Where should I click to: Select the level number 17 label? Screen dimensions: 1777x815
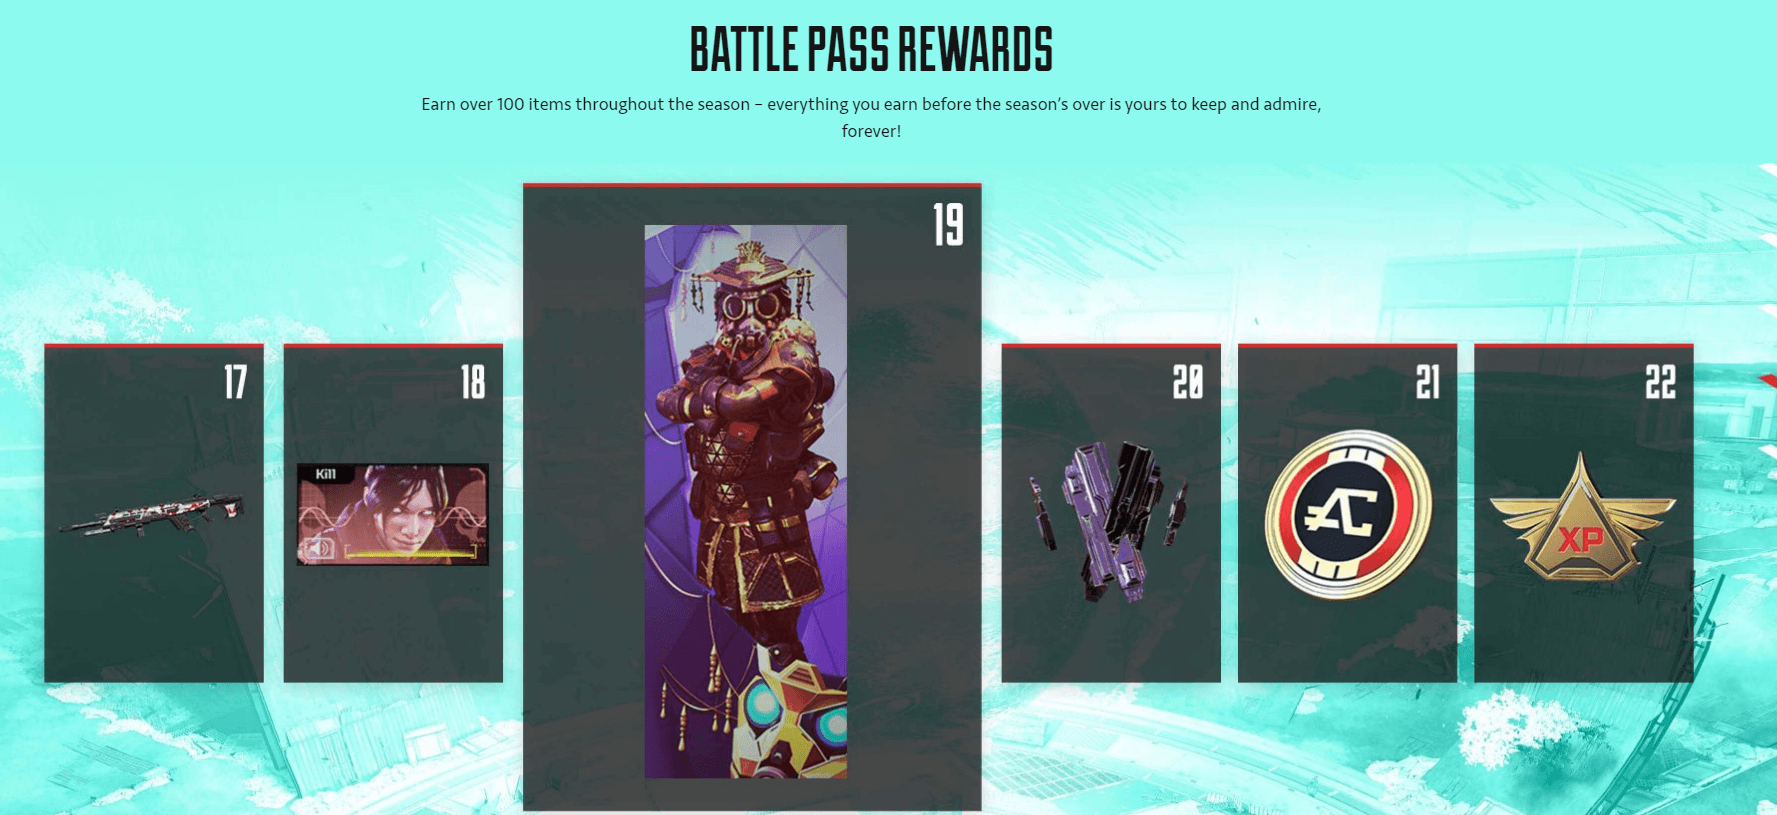235,382
